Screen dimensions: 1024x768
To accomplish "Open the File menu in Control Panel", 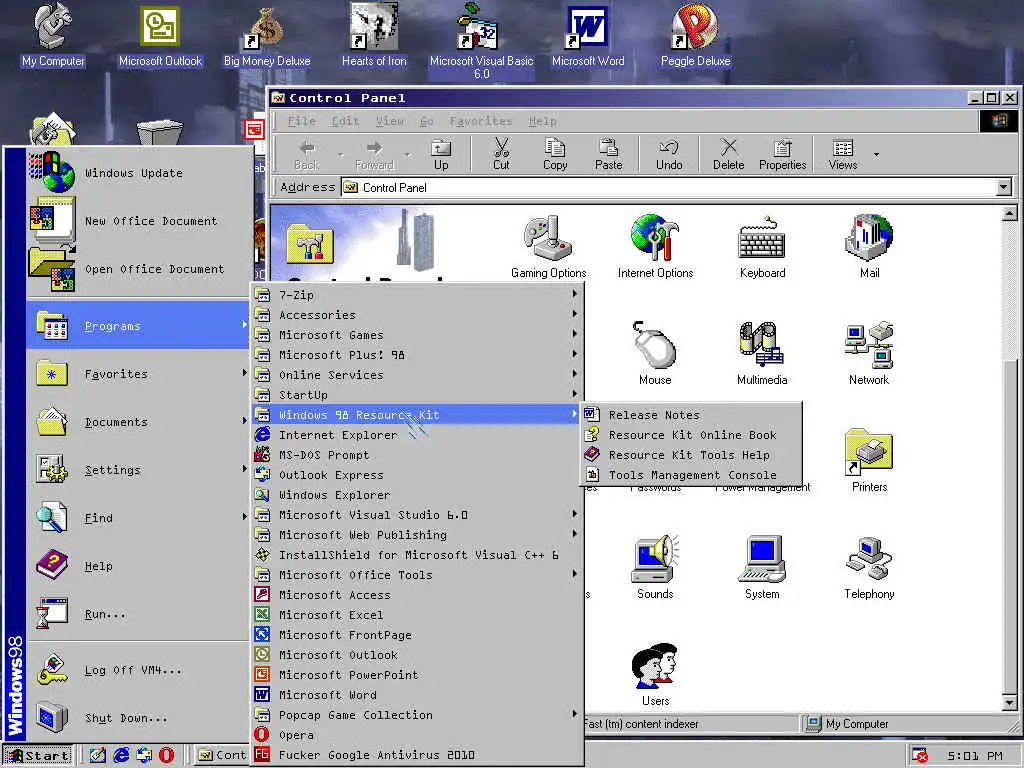I will point(301,121).
